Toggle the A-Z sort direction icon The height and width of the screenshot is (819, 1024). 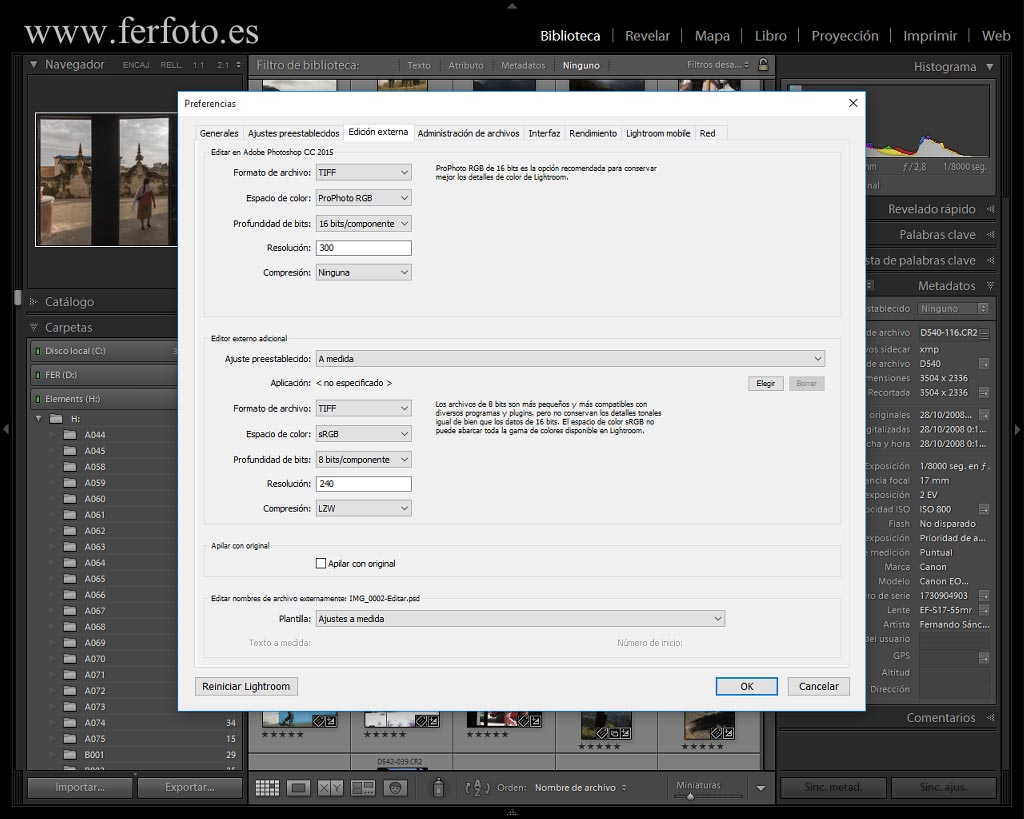pos(477,788)
